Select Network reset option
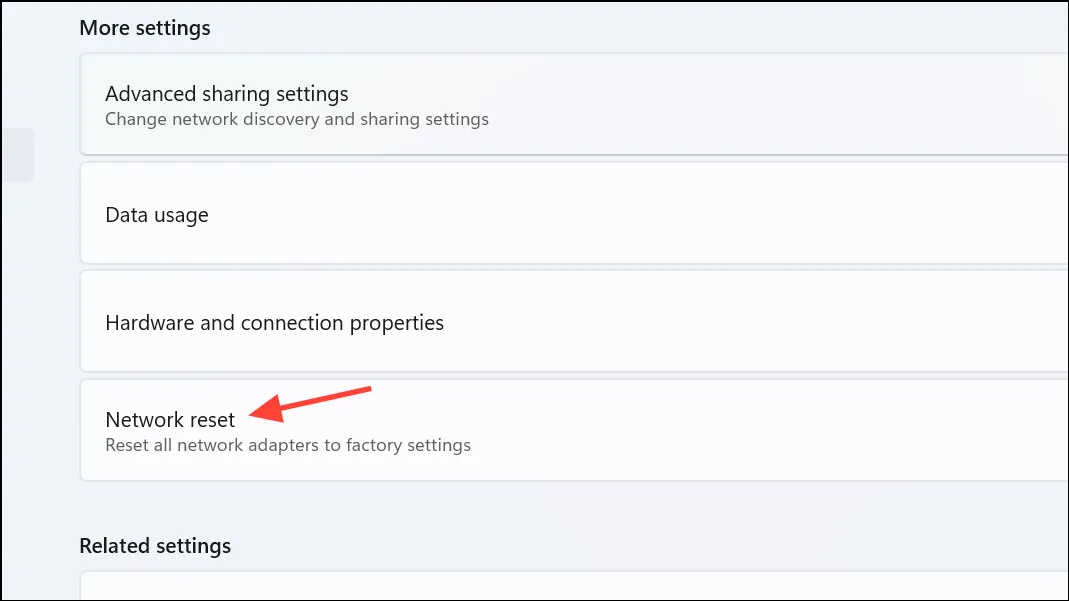 tap(574, 430)
